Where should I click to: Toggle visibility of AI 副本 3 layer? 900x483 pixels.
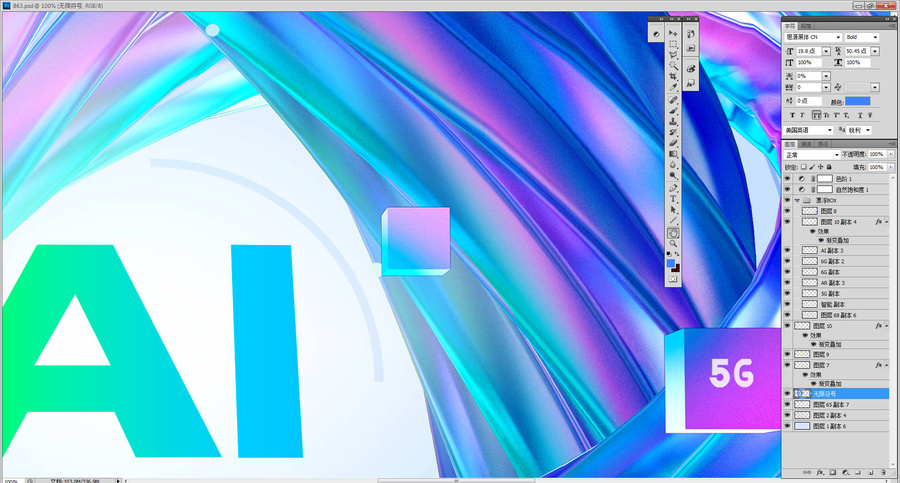(788, 250)
